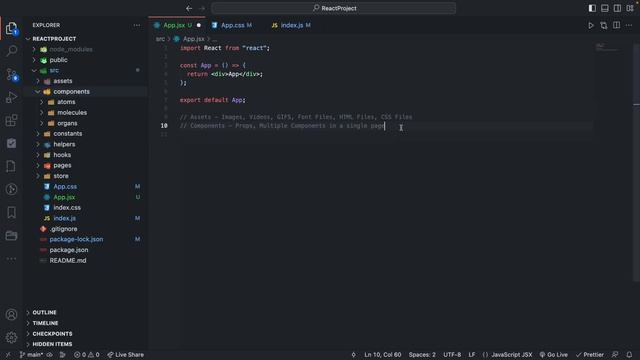
Task: Open the folder-shaped project view in activity bar
Action: coord(11,235)
